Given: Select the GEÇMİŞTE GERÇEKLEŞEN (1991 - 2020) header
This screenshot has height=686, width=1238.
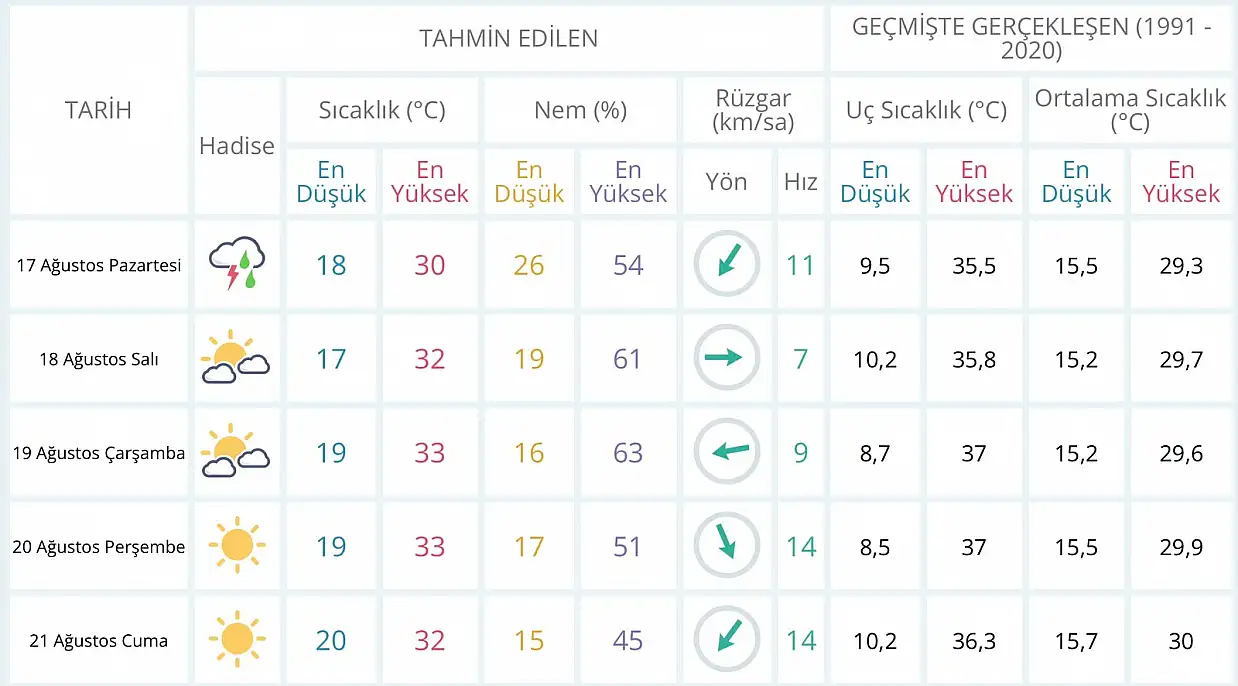Looking at the screenshot, I should point(1031,39).
